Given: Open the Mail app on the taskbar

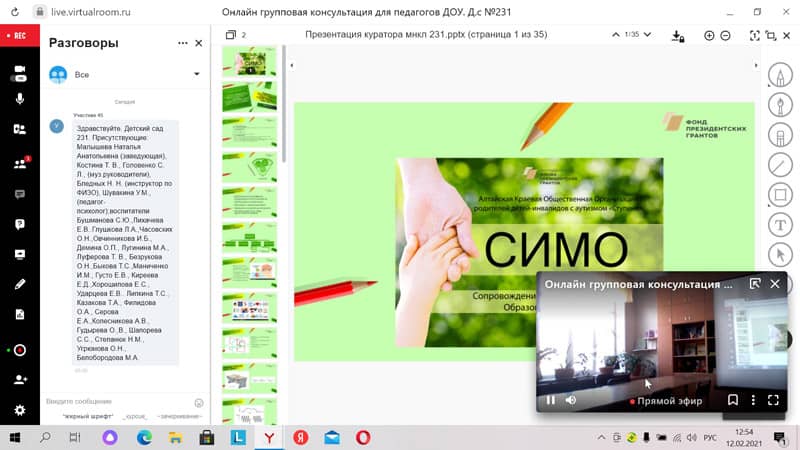Looking at the screenshot, I should [332, 438].
